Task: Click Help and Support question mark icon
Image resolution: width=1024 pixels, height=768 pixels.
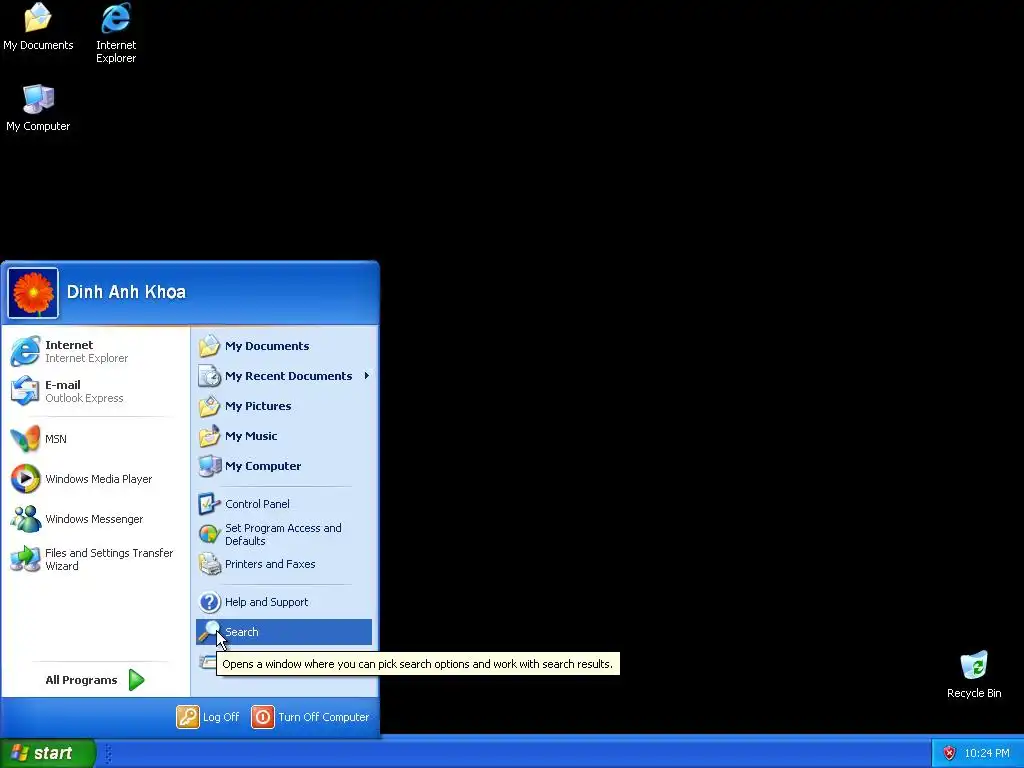Action: coord(210,602)
